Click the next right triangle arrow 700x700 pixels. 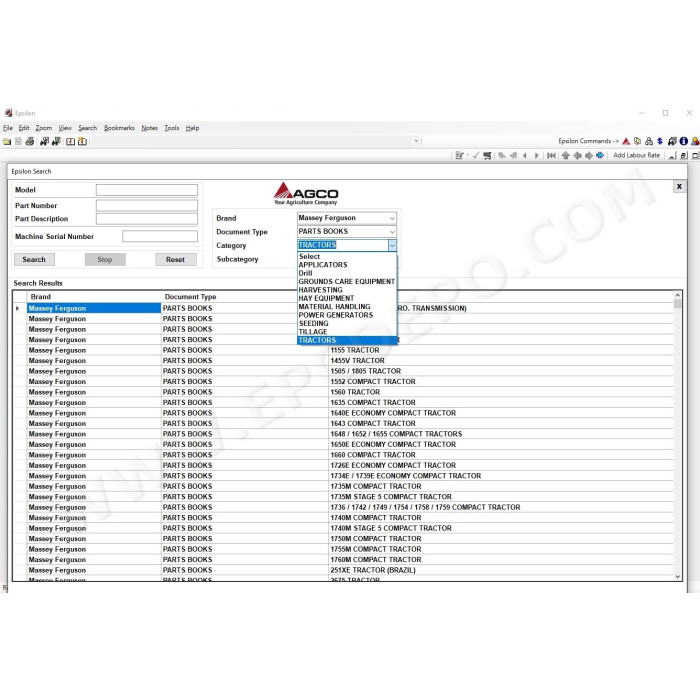coord(537,155)
